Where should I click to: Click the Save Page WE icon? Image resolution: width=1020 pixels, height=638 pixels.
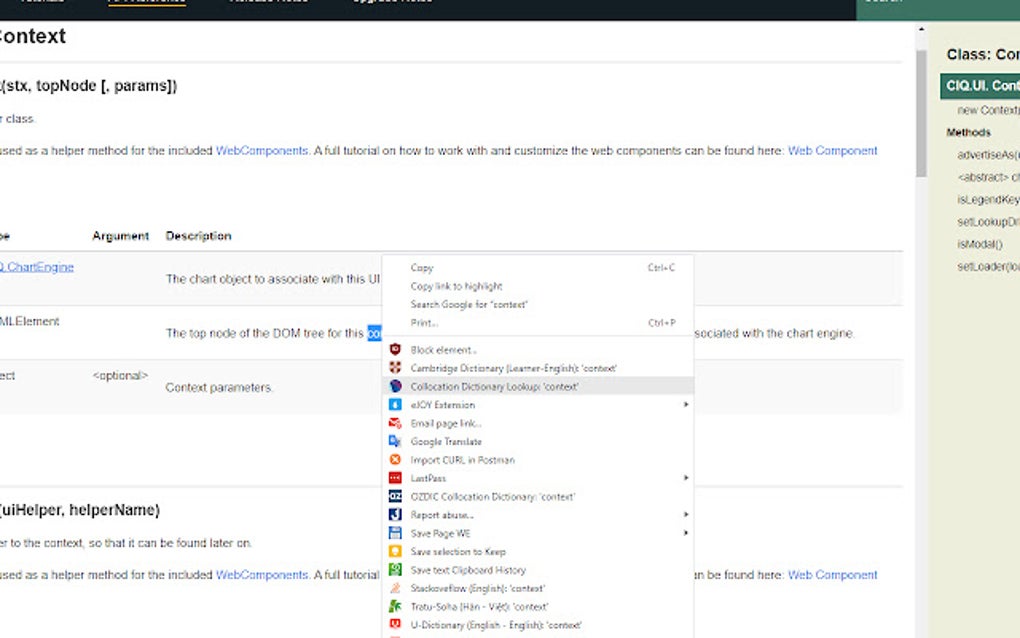394,533
